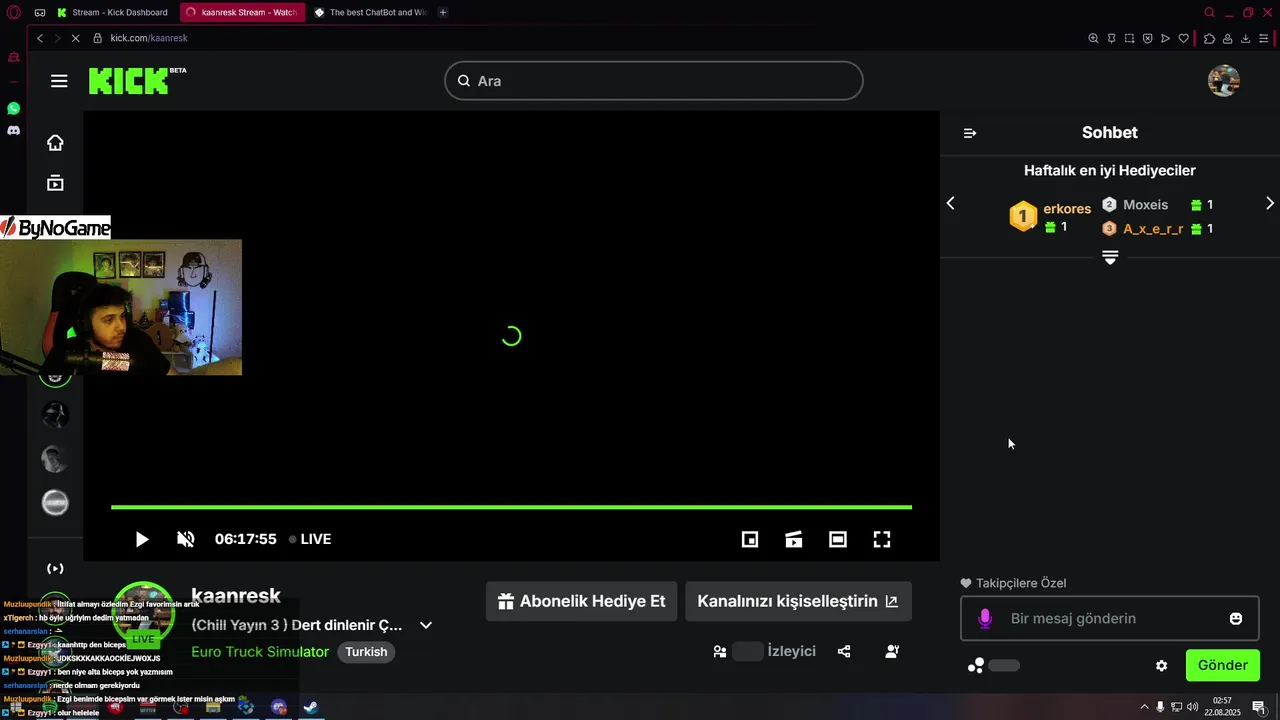Open new browser tab
The image size is (1280, 720).
(x=443, y=12)
